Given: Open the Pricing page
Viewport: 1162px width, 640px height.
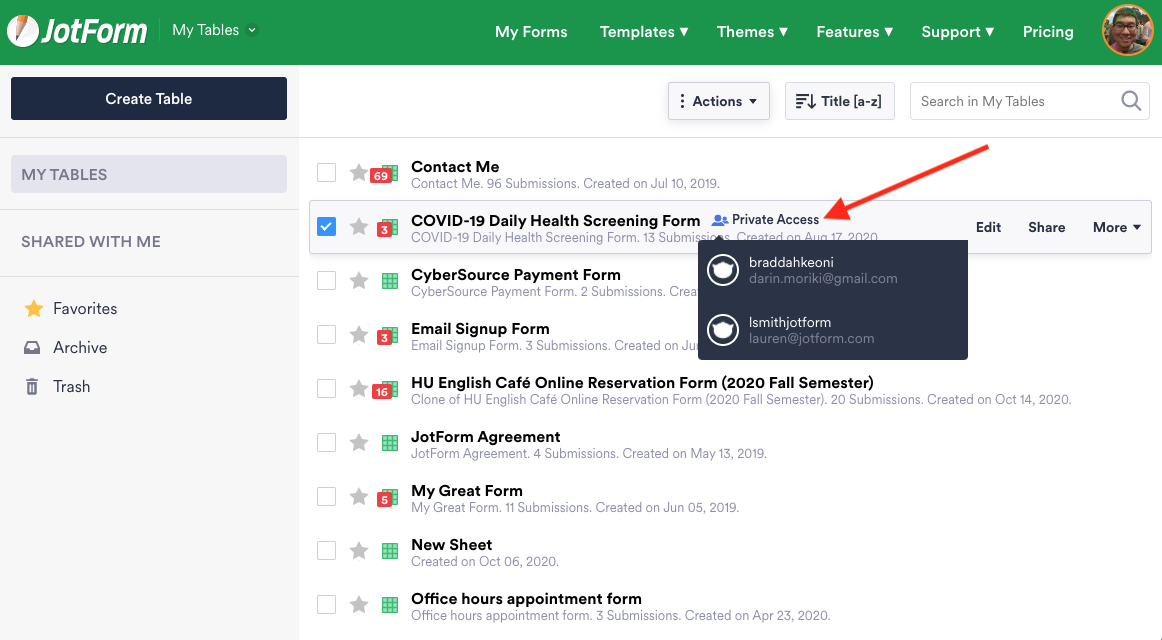Looking at the screenshot, I should click(1048, 32).
